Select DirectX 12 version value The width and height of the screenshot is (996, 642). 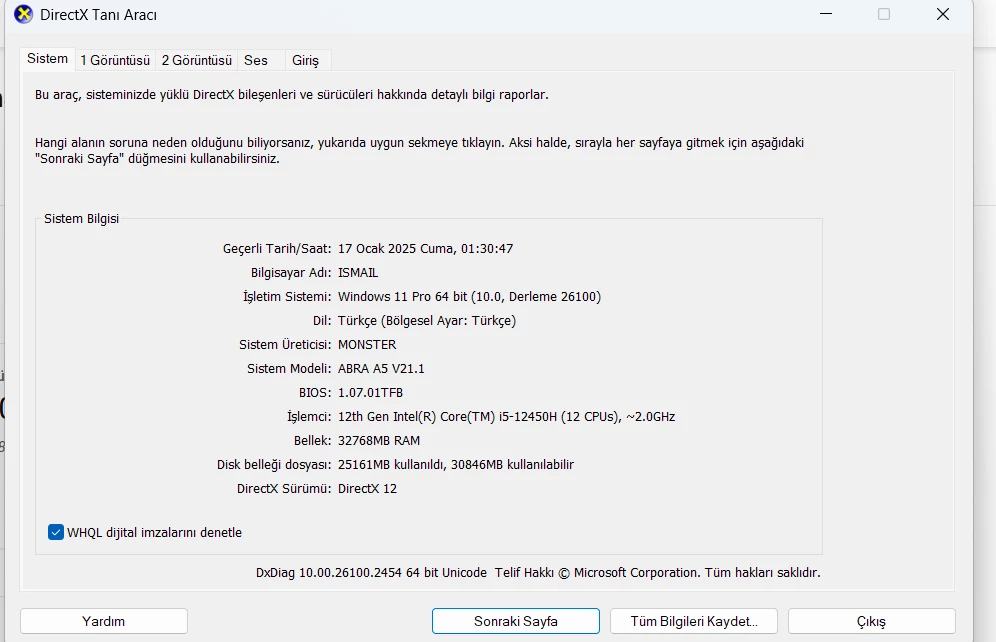click(x=367, y=488)
